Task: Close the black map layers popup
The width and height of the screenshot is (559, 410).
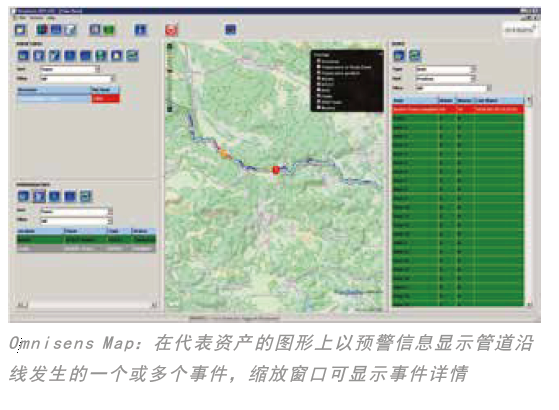Action: (x=380, y=54)
